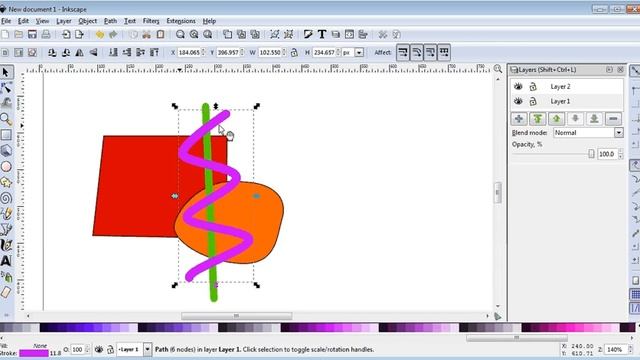Toggle width/height ratio lock

(x=294, y=53)
